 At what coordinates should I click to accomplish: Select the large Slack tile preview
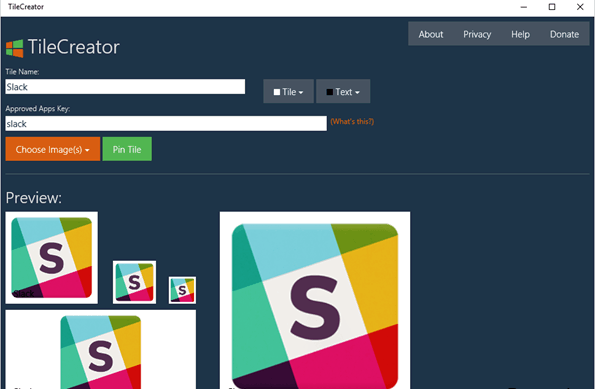[x=315, y=300]
